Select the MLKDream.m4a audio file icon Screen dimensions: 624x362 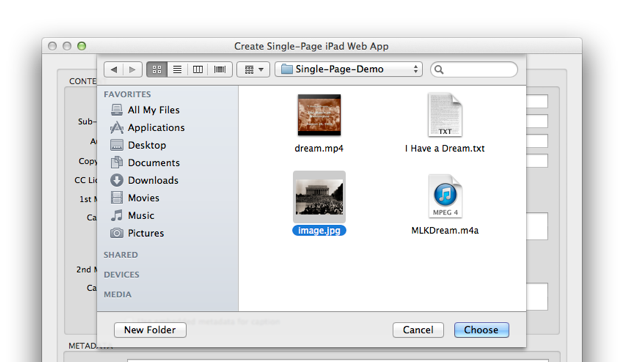pos(445,196)
